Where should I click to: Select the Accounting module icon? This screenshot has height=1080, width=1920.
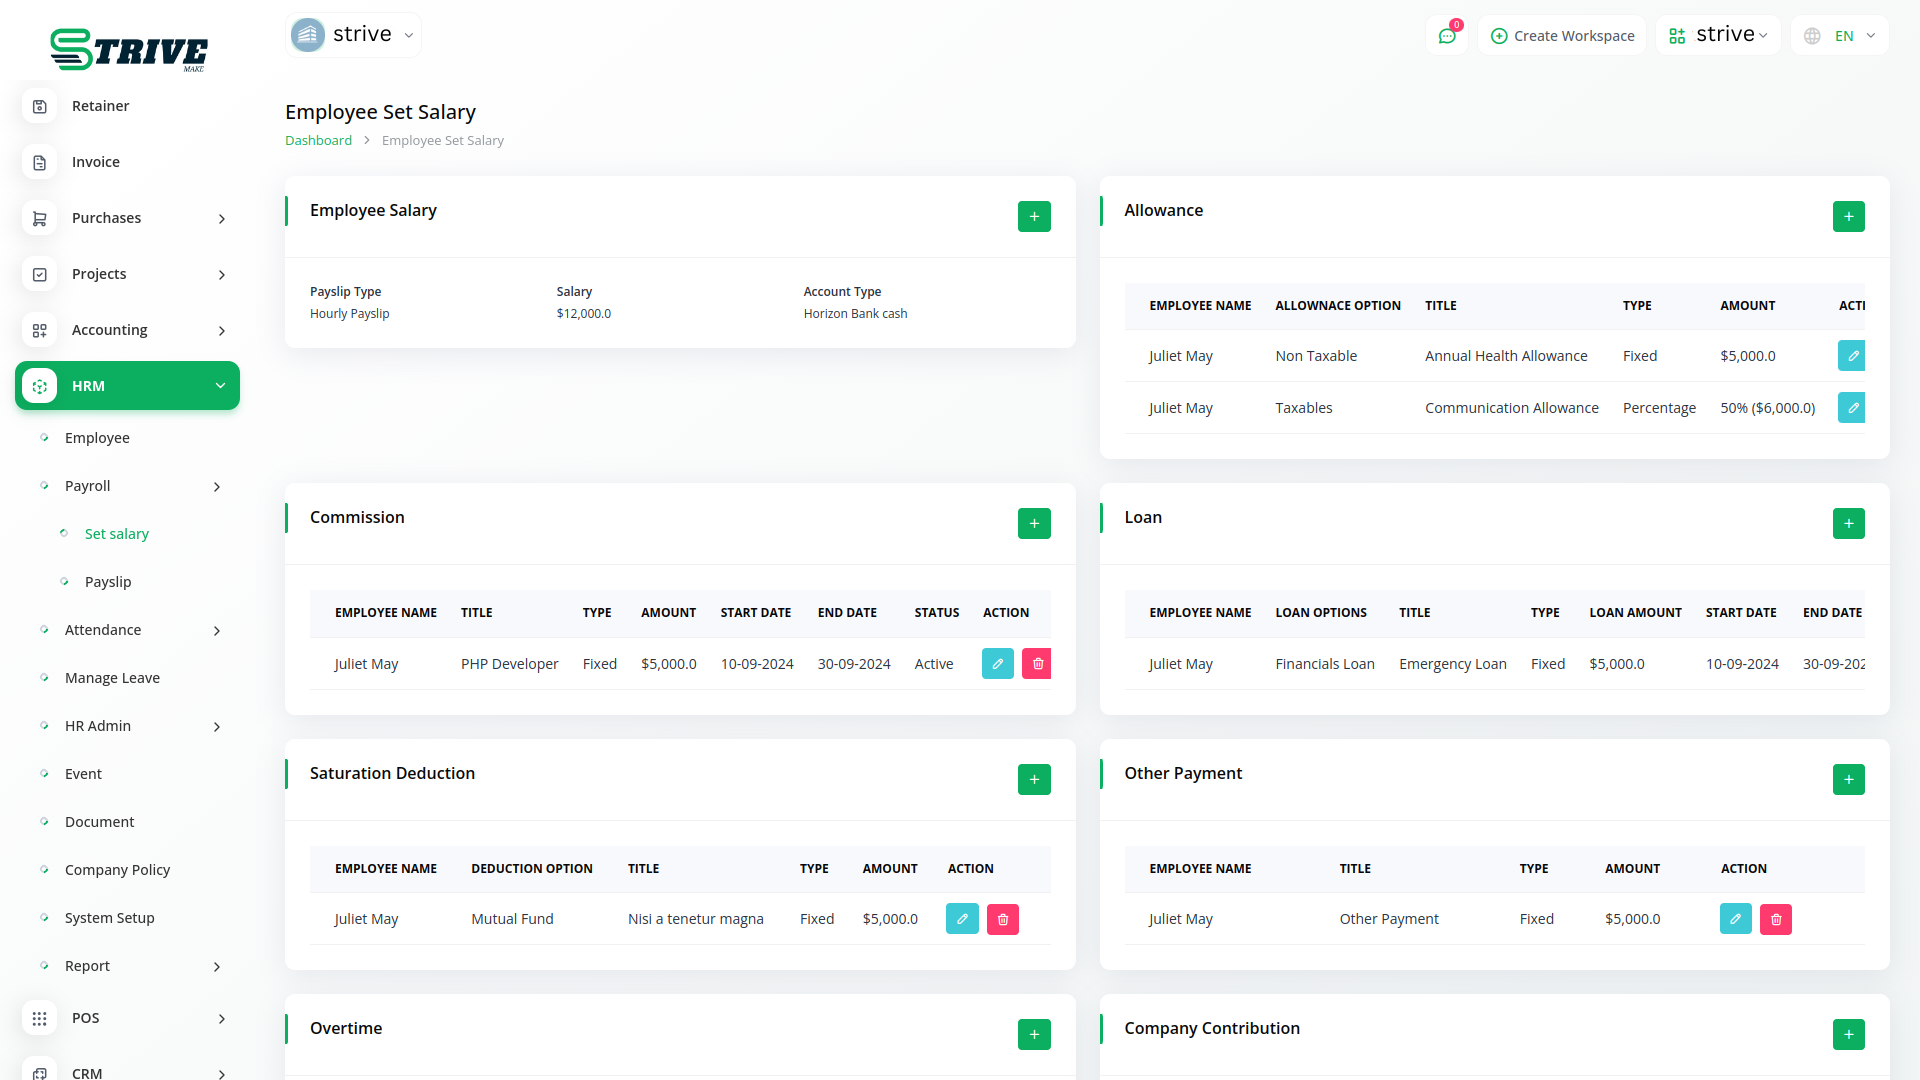[x=39, y=330]
